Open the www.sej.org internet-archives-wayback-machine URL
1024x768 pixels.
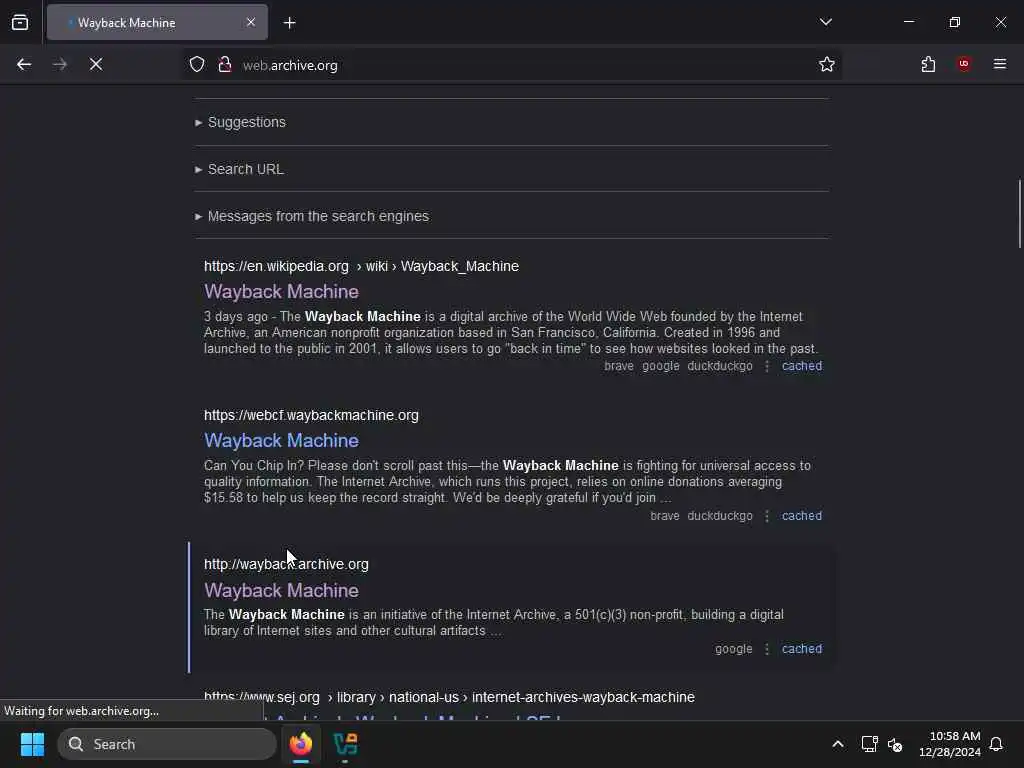pyautogui.click(x=449, y=697)
